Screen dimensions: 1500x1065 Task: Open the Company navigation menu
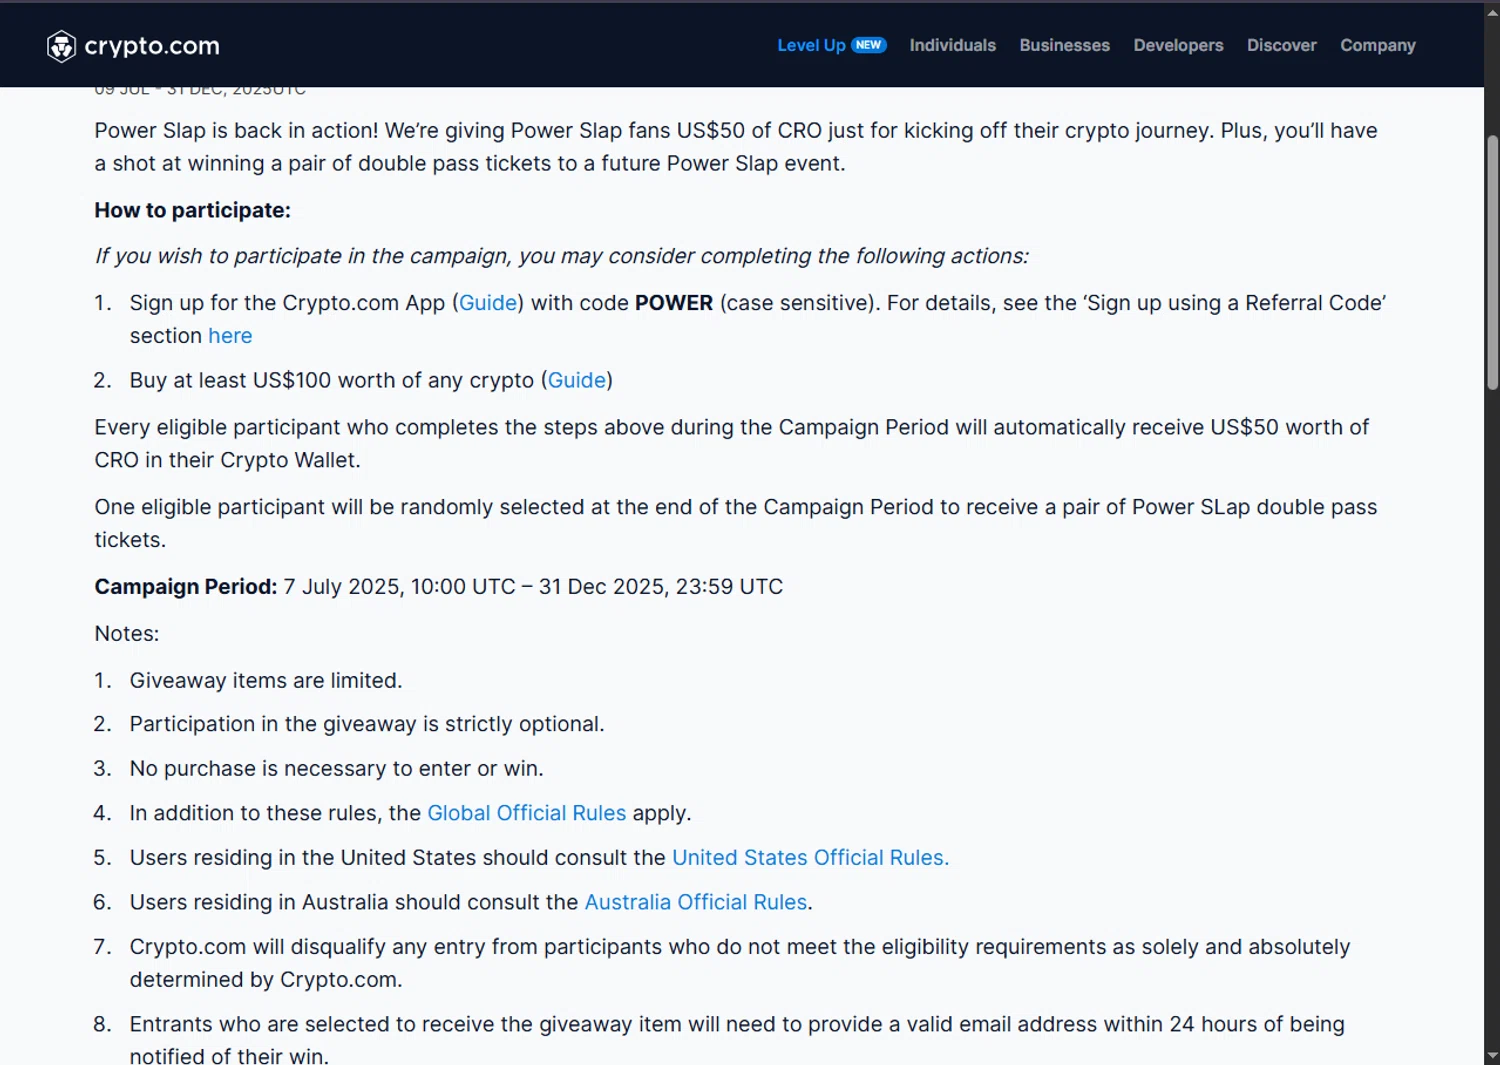(1377, 45)
